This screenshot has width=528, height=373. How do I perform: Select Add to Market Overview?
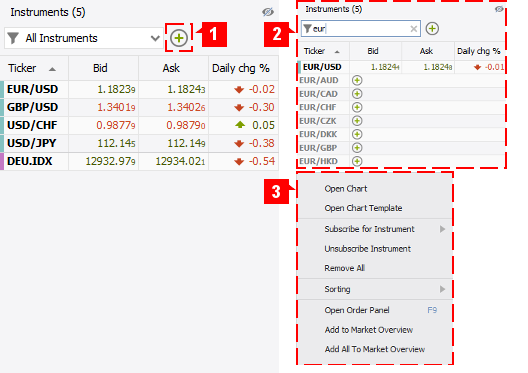[x=369, y=330]
